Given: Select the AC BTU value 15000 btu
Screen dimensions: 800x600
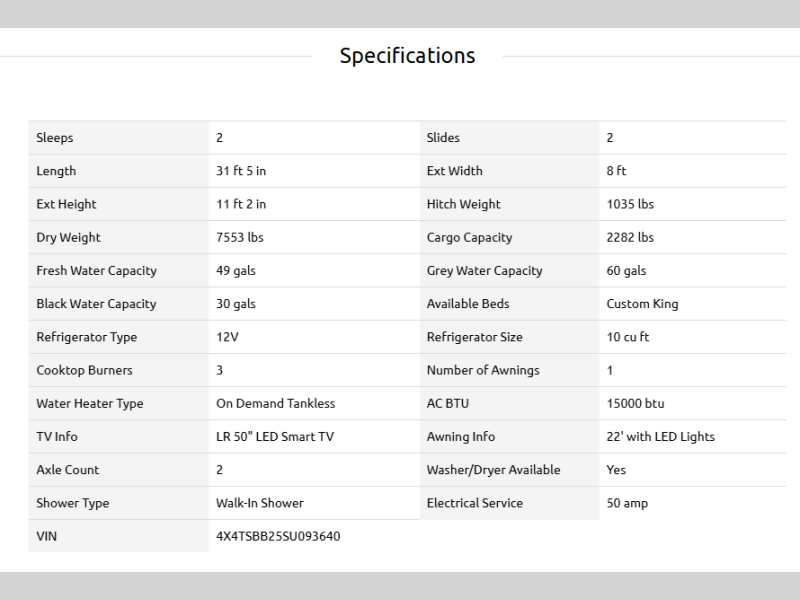Looking at the screenshot, I should [x=635, y=403].
